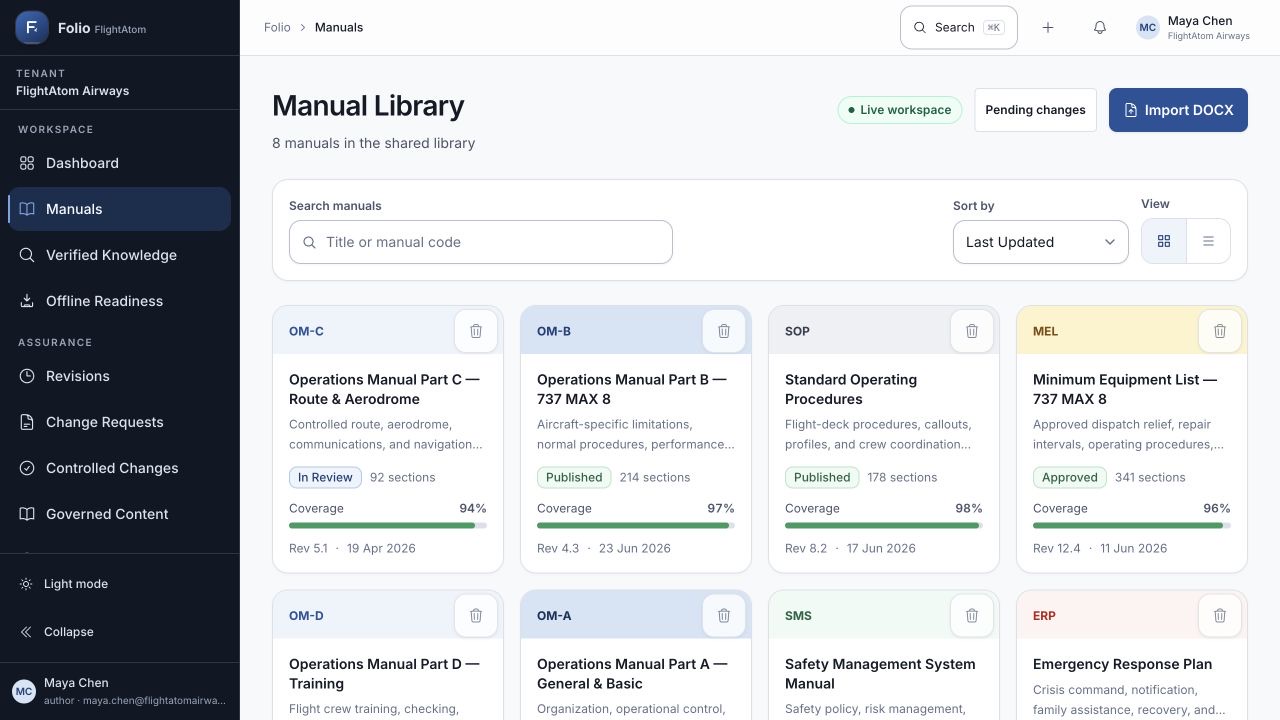Click the Approved status badge on MEL
The image size is (1280, 720).
point(1069,477)
